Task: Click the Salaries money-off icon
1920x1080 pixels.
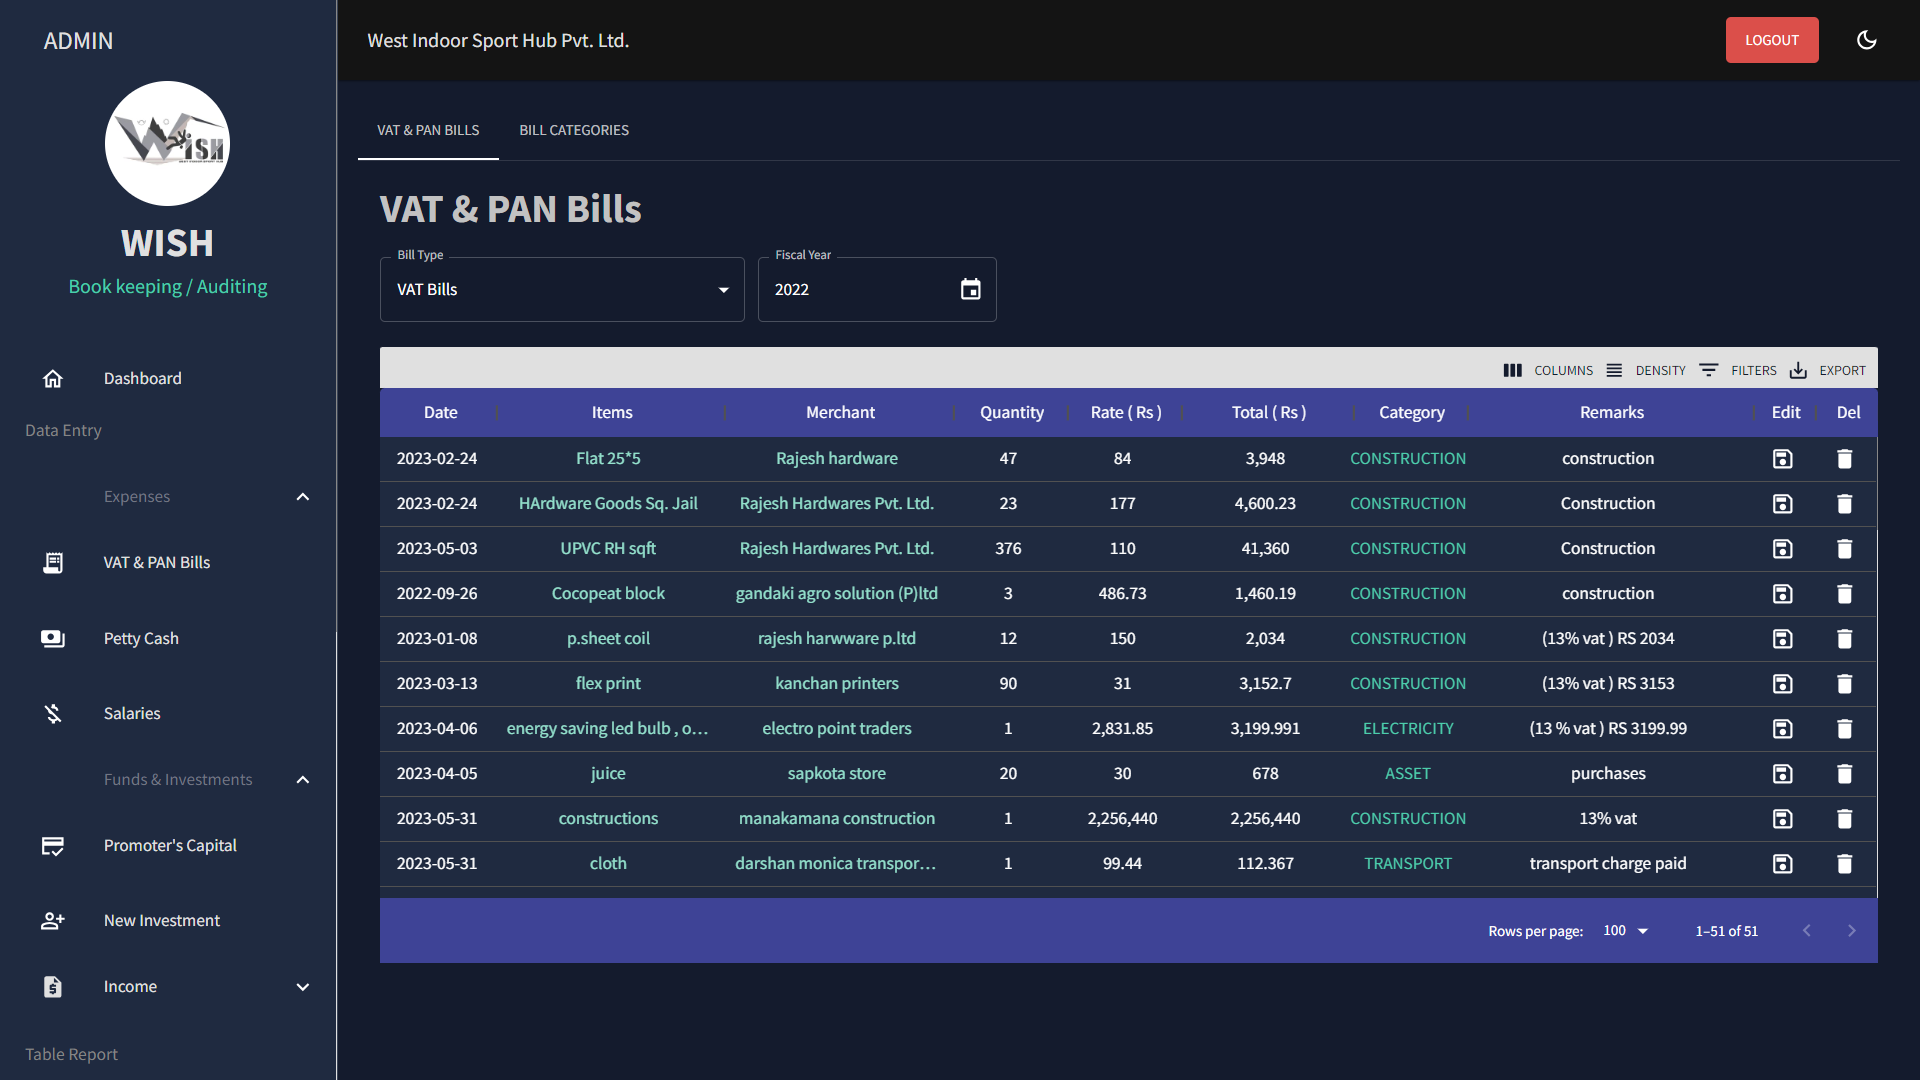Action: [53, 713]
